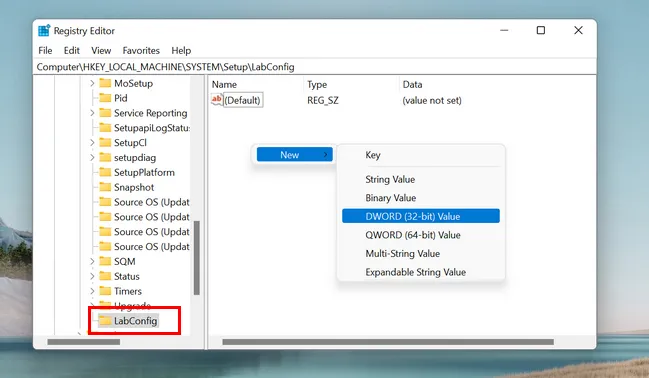Screen dimensions: 649x378
Task: Choose String Value in New submenu
Action: point(421,179)
